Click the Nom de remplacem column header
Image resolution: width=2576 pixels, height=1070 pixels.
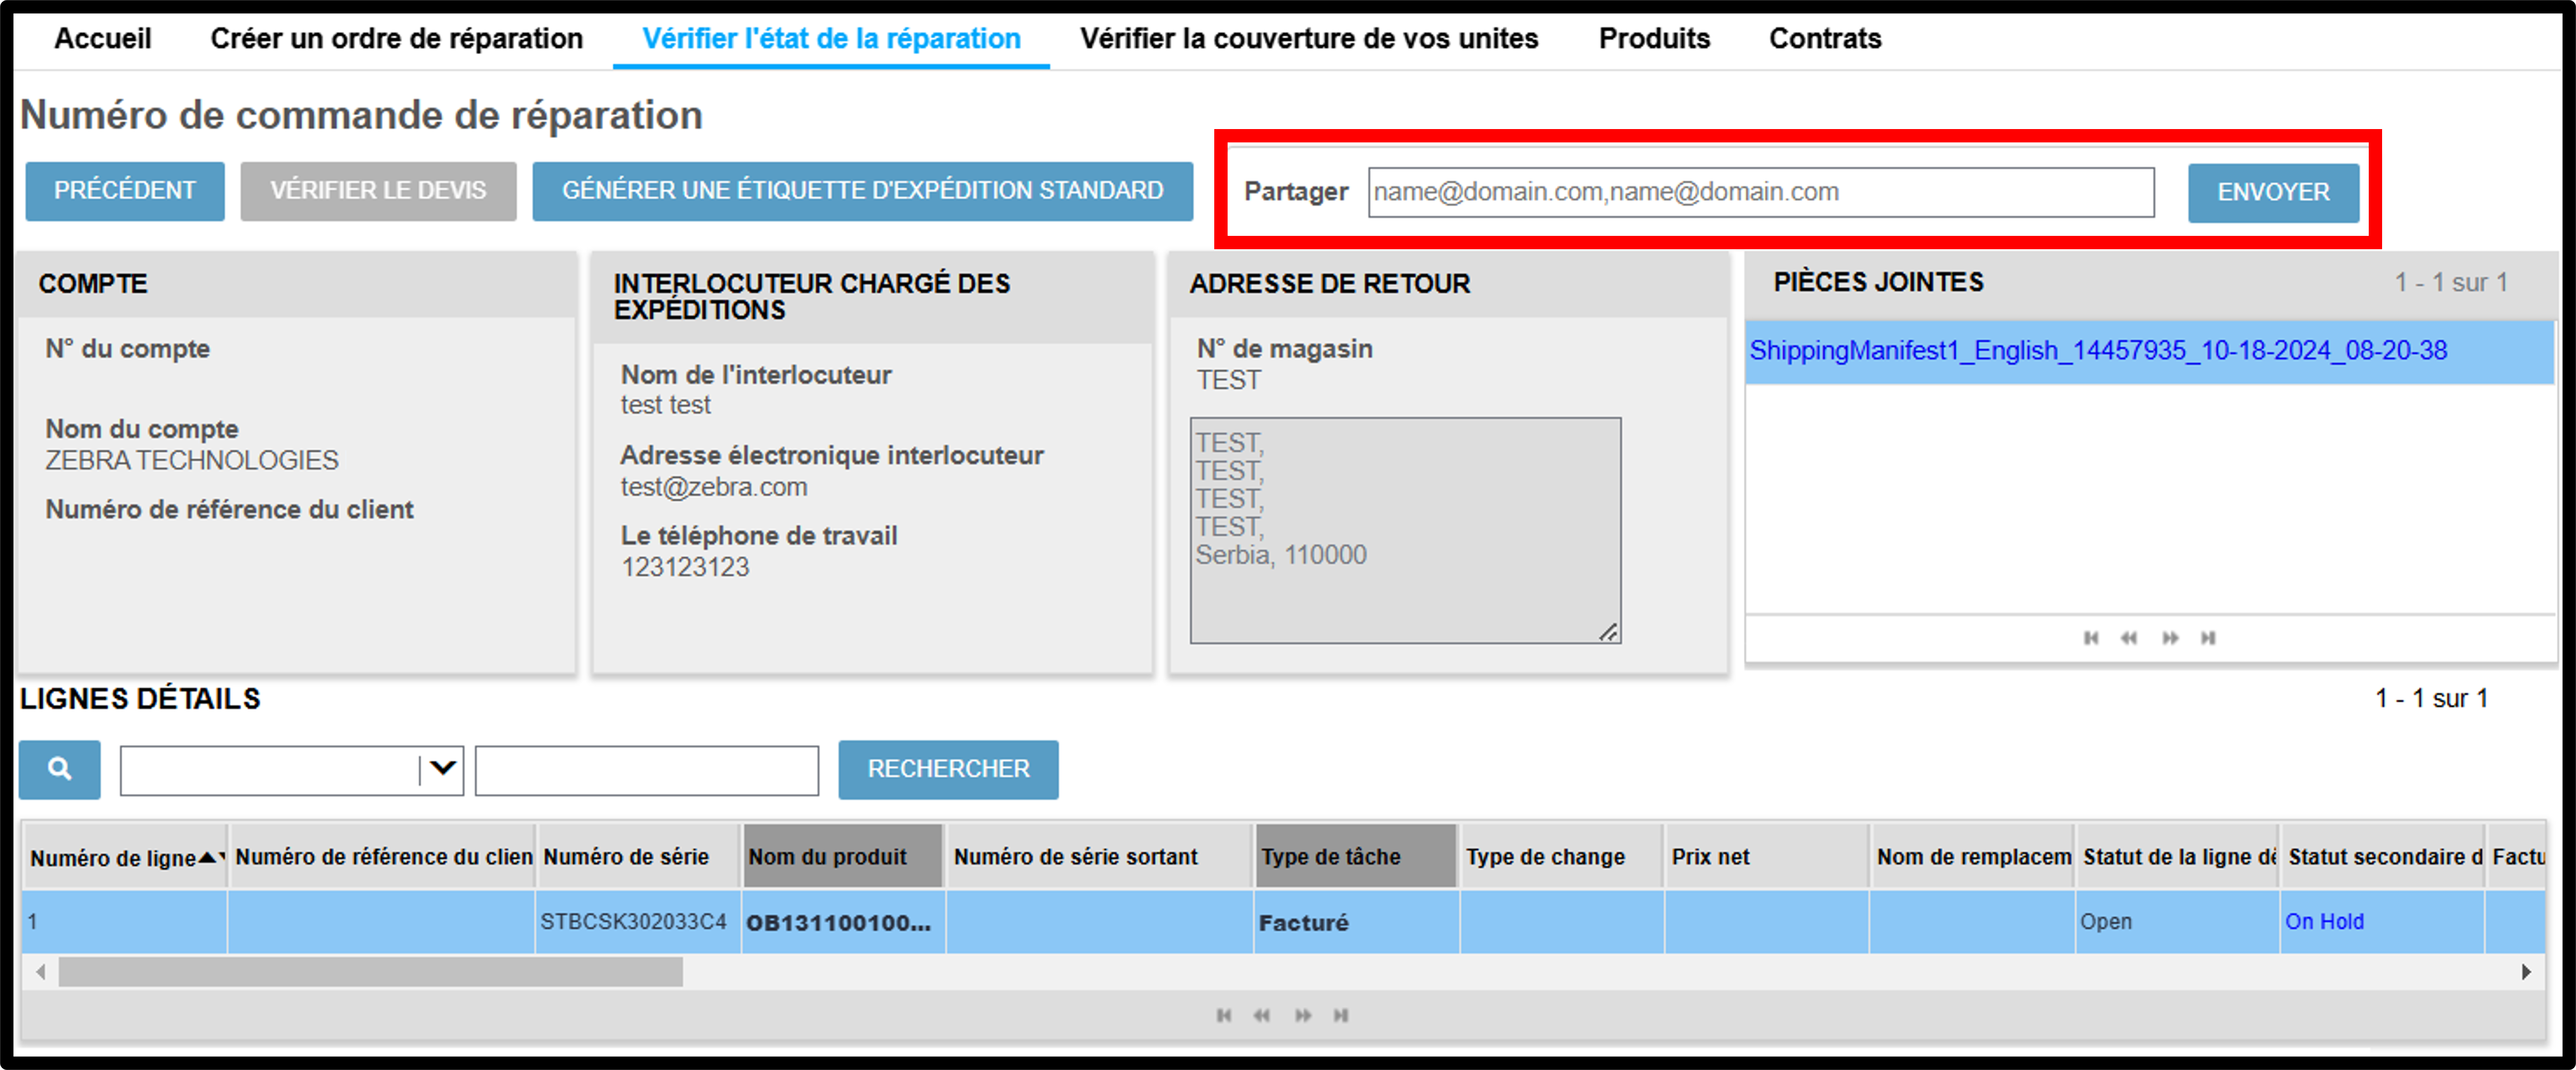pos(1972,857)
